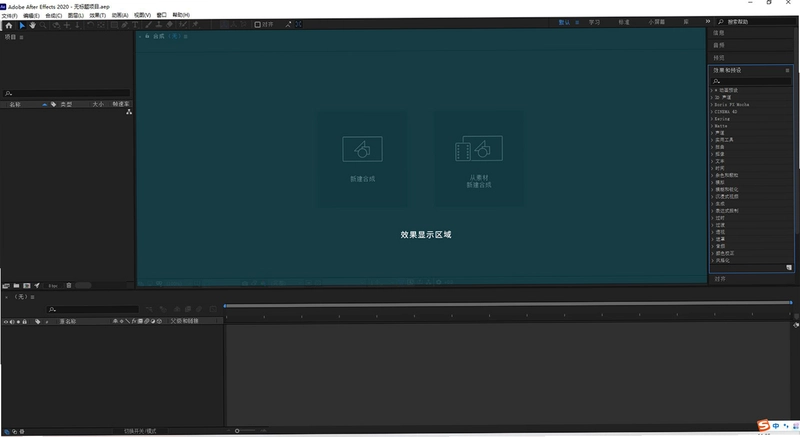This screenshot has height=437, width=800.
Task: Select the Selection arrow tool
Action: tap(22, 24)
